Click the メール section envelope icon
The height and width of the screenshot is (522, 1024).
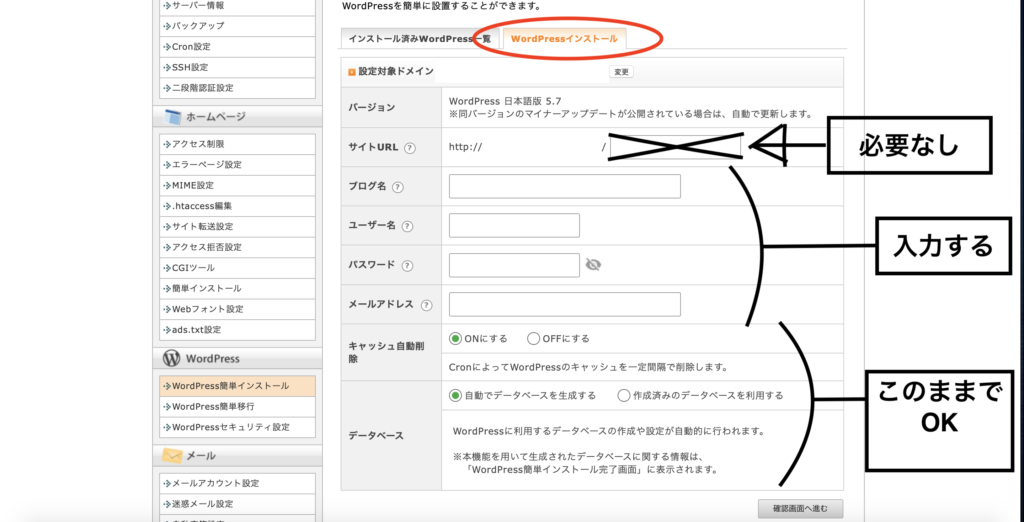pos(172,455)
